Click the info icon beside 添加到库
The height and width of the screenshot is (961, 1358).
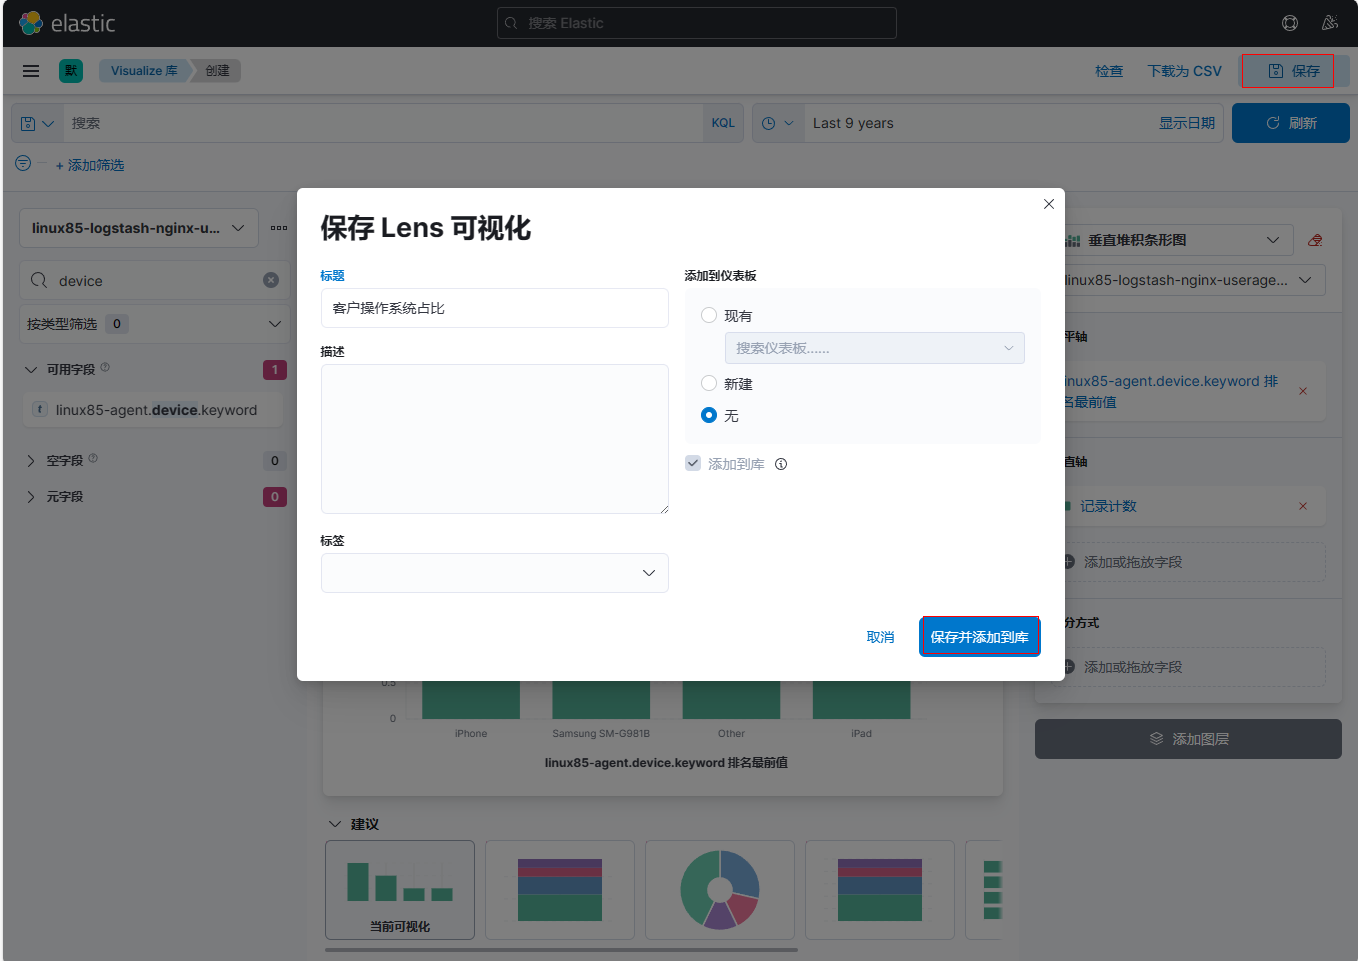point(781,464)
